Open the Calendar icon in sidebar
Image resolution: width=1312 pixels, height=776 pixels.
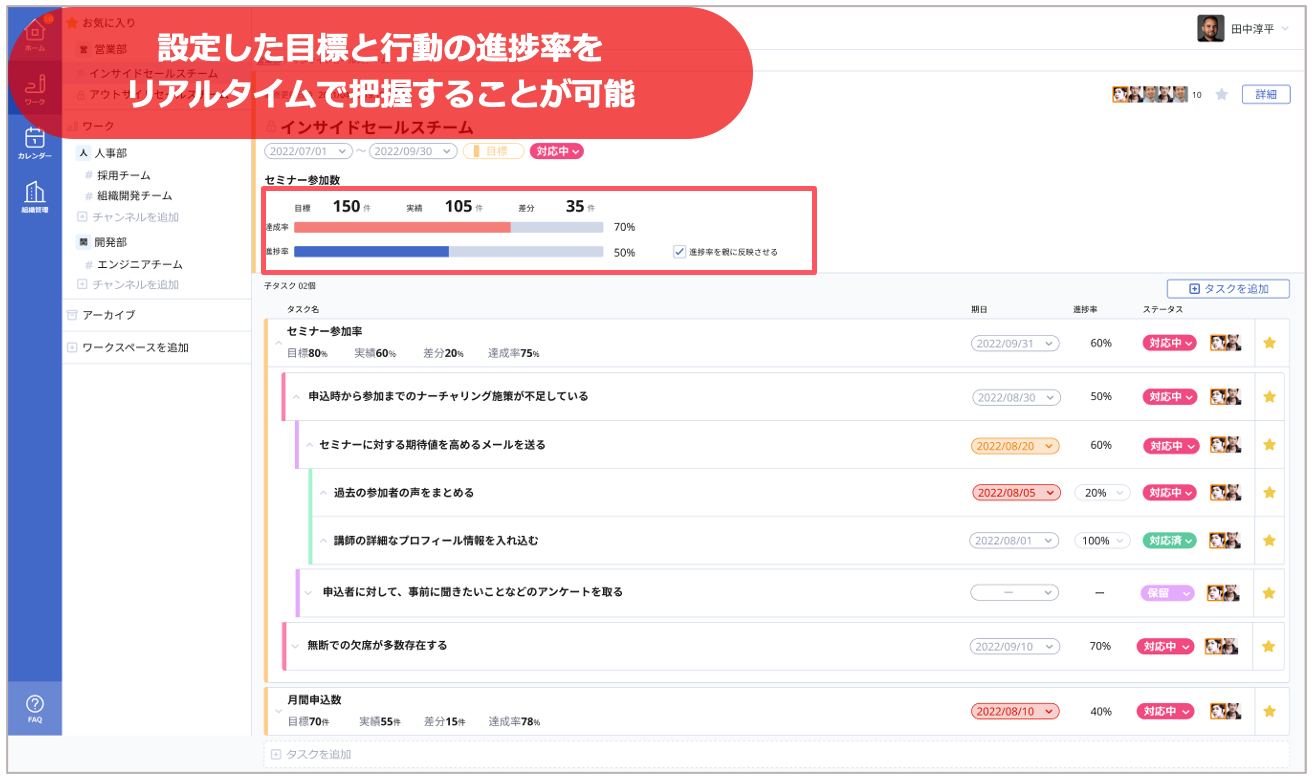[x=34, y=141]
